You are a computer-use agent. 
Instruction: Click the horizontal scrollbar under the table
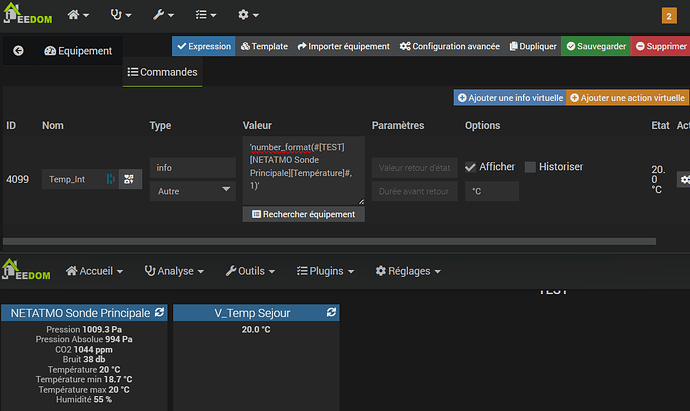(330, 242)
